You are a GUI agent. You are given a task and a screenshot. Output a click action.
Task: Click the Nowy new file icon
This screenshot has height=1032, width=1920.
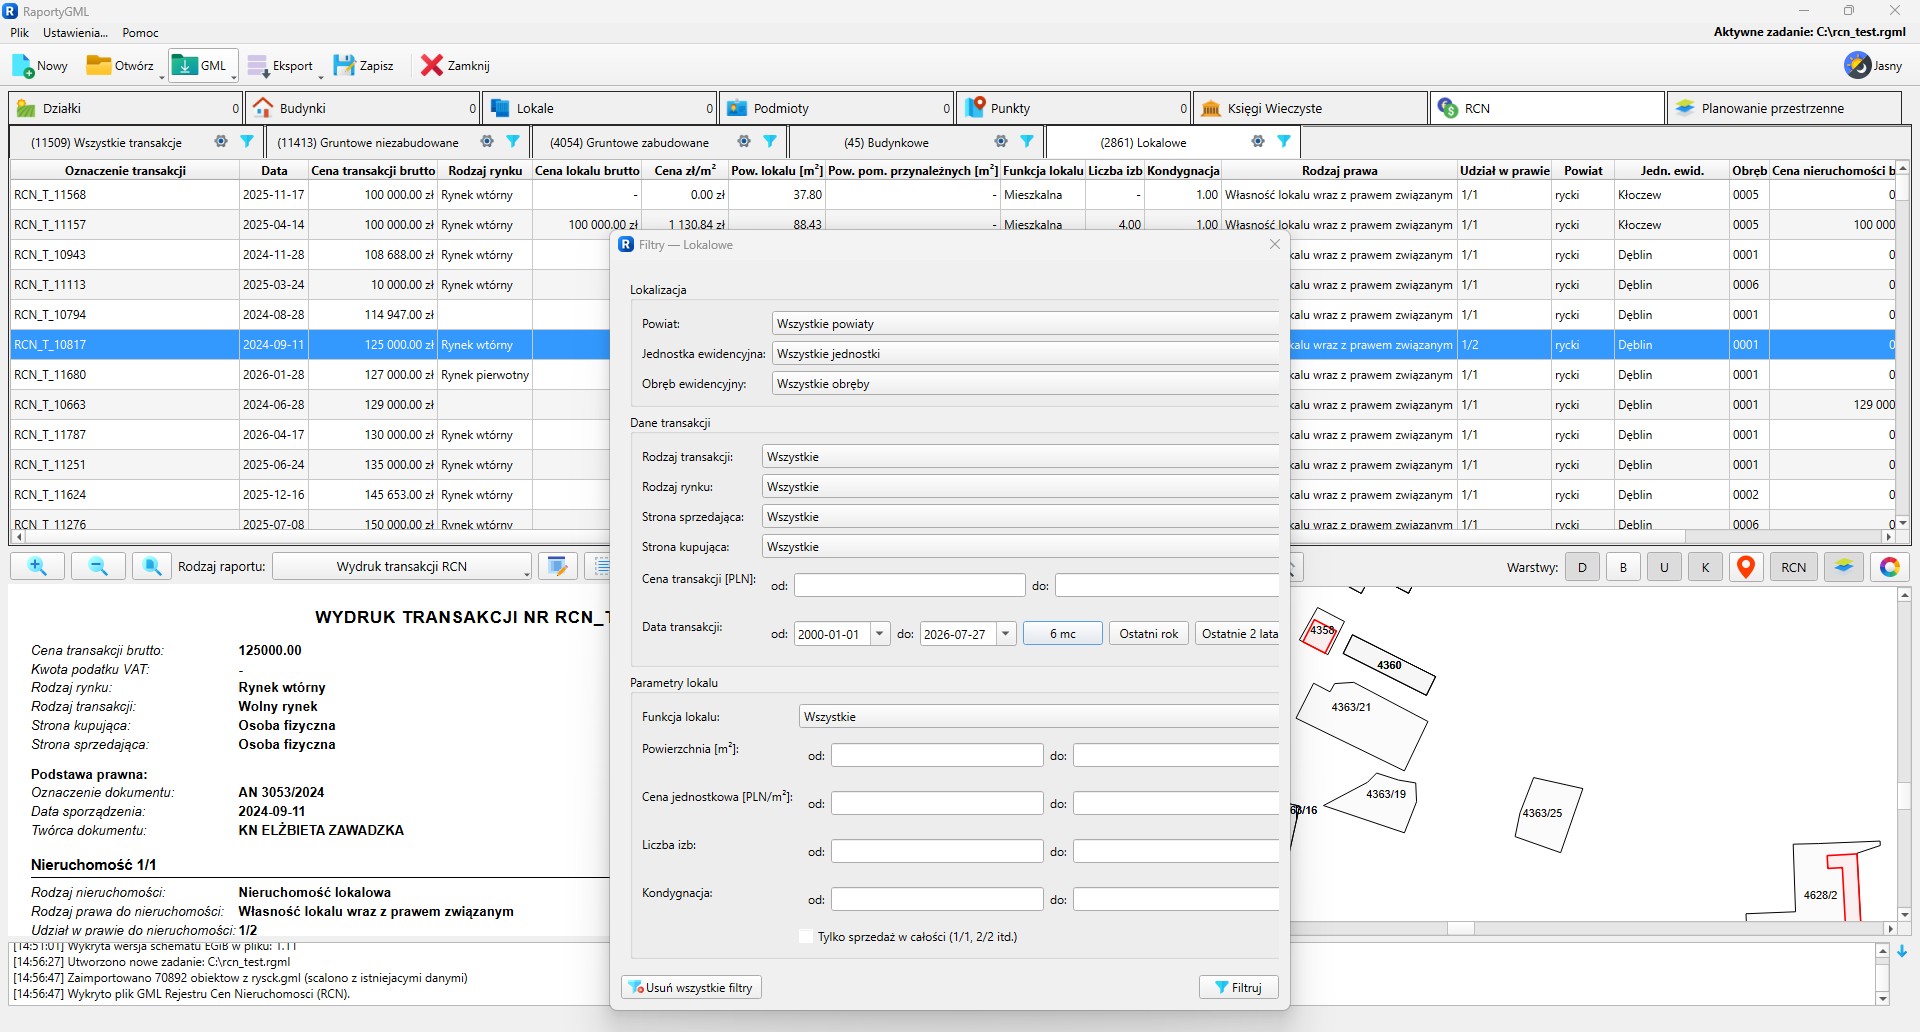22,66
